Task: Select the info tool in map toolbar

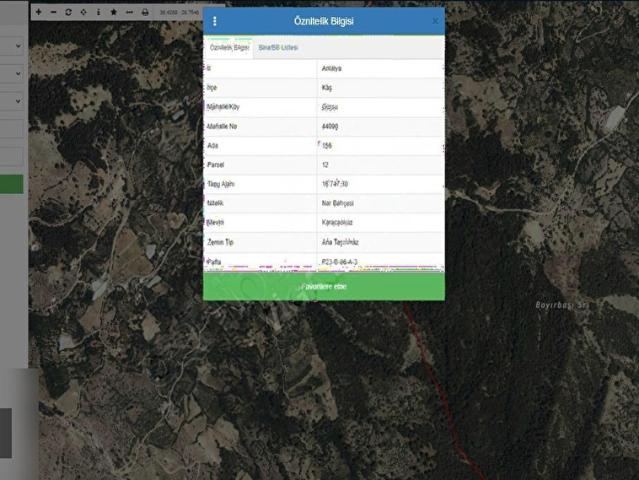Action: [x=98, y=12]
